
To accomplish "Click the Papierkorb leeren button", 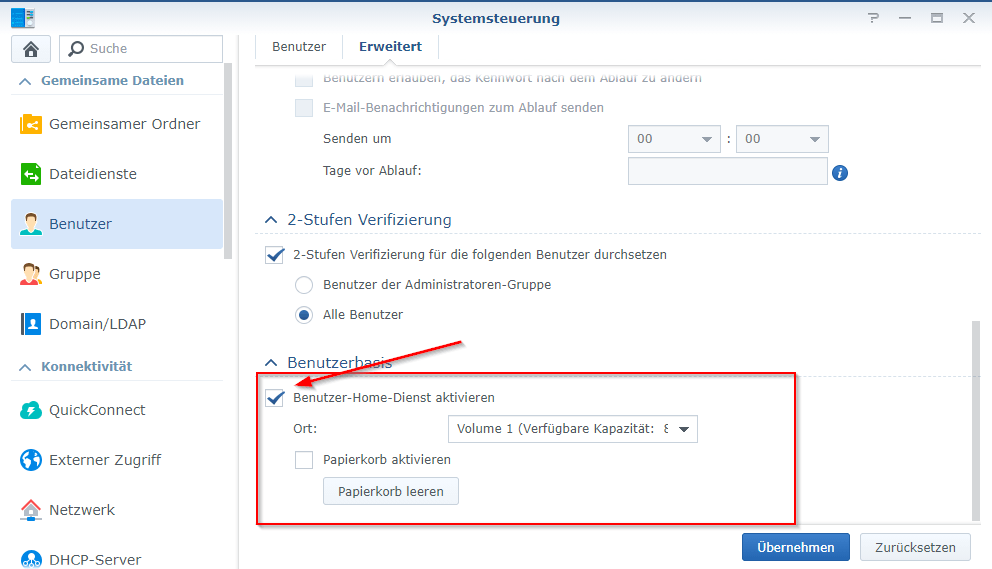I will (x=390, y=491).
